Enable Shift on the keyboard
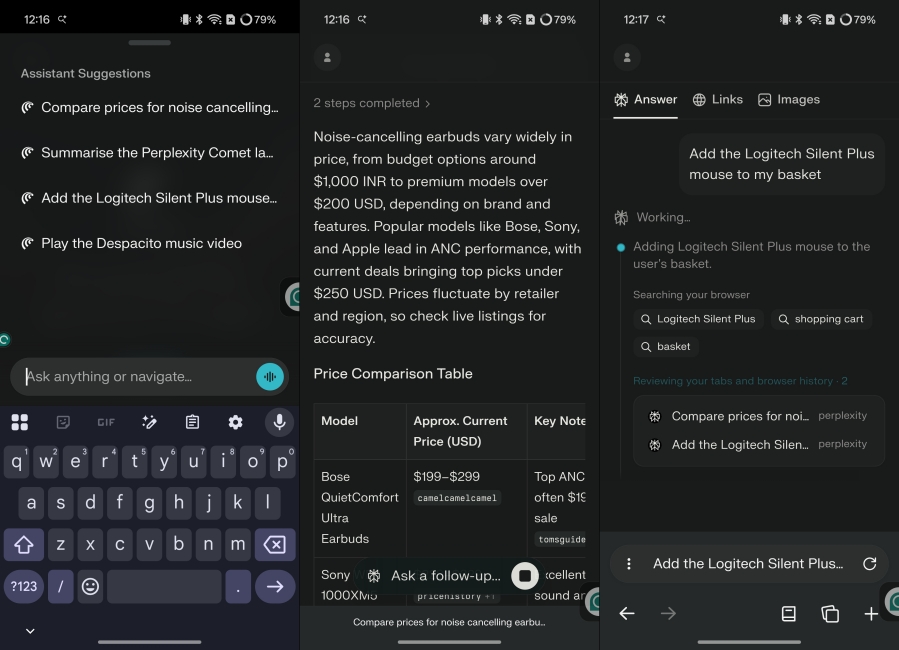 pos(23,544)
